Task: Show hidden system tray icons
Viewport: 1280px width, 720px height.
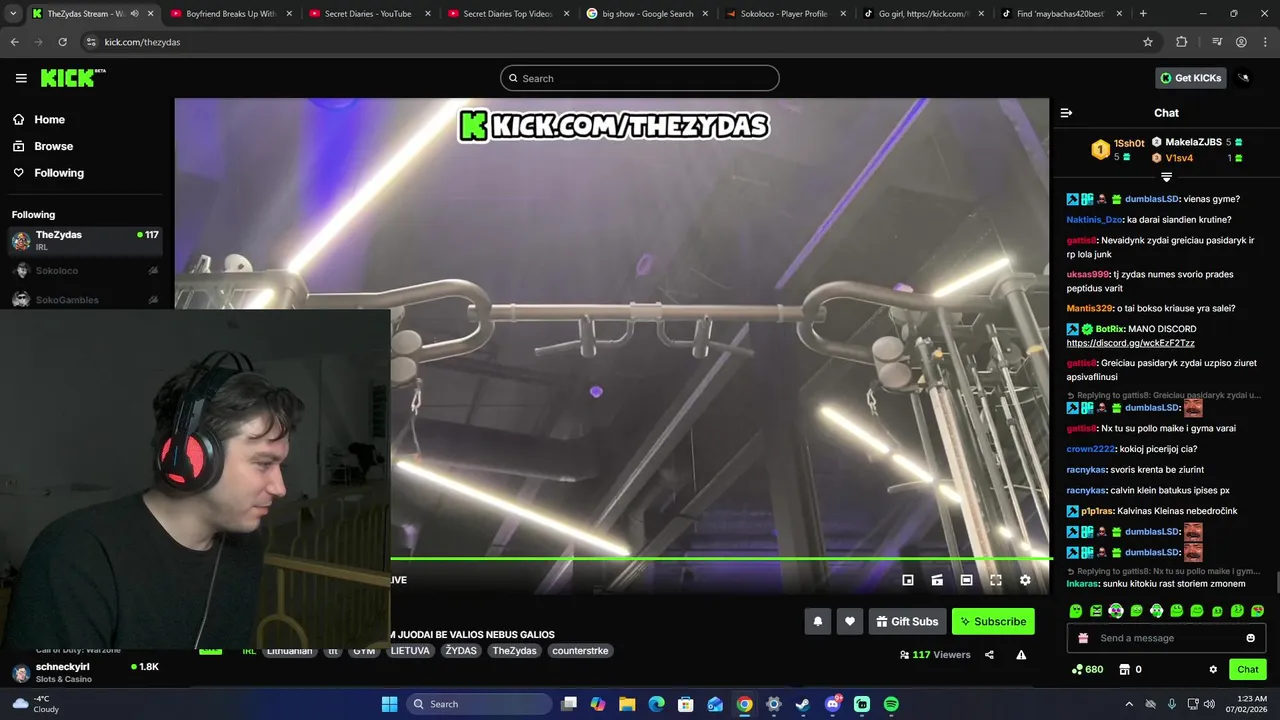Action: (1129, 704)
